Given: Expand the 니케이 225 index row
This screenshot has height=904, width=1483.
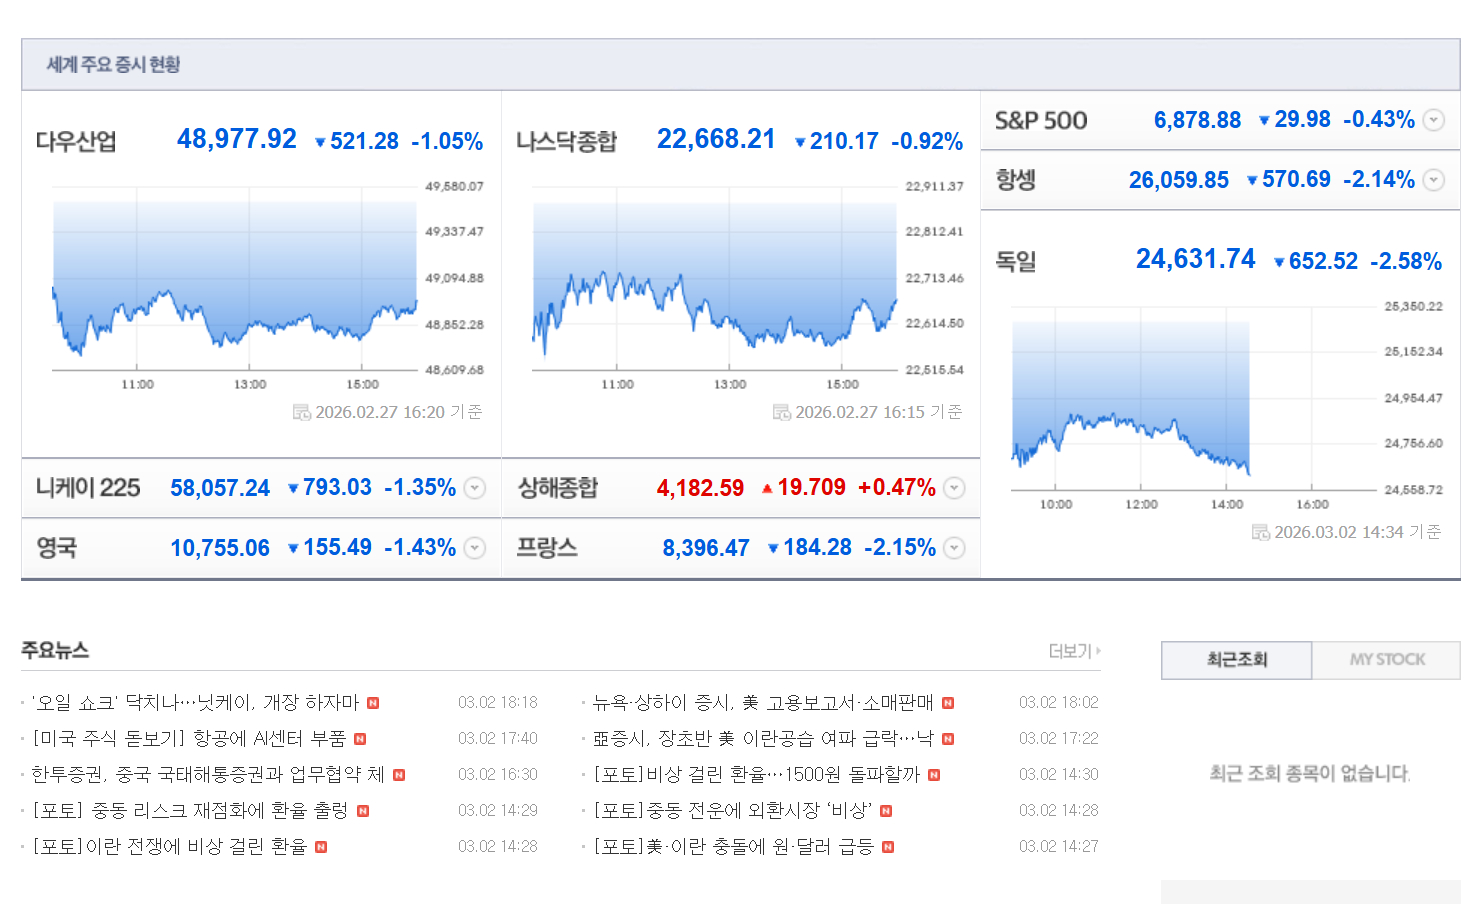Looking at the screenshot, I should click(x=475, y=488).
